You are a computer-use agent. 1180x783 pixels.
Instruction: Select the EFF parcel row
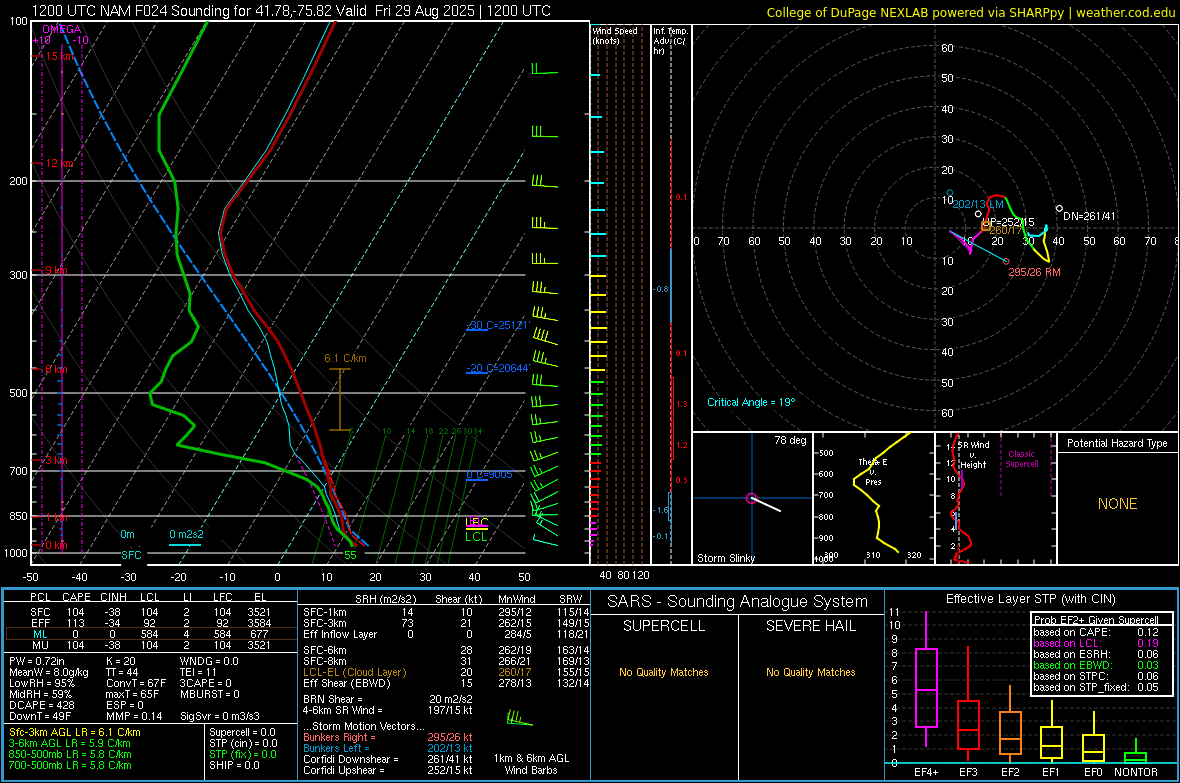150,623
